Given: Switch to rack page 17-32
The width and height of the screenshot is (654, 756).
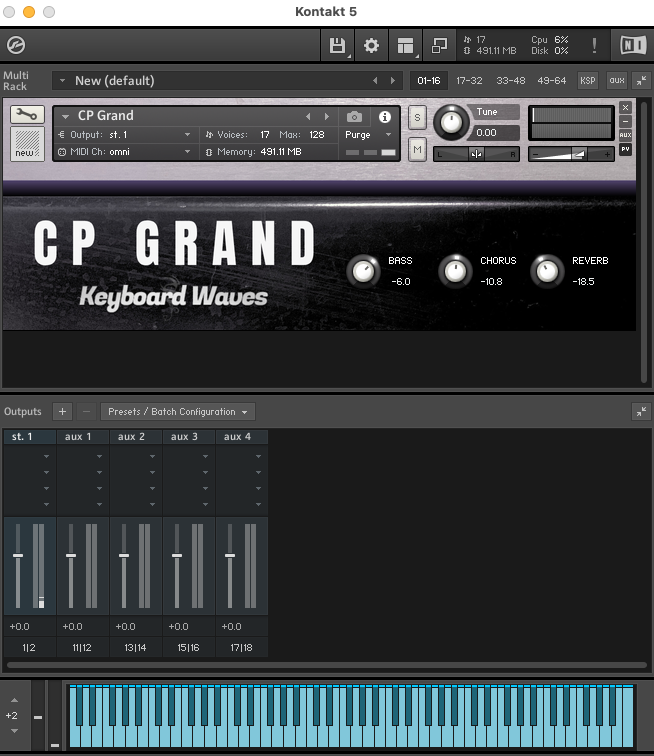Looking at the screenshot, I should click(x=469, y=81).
